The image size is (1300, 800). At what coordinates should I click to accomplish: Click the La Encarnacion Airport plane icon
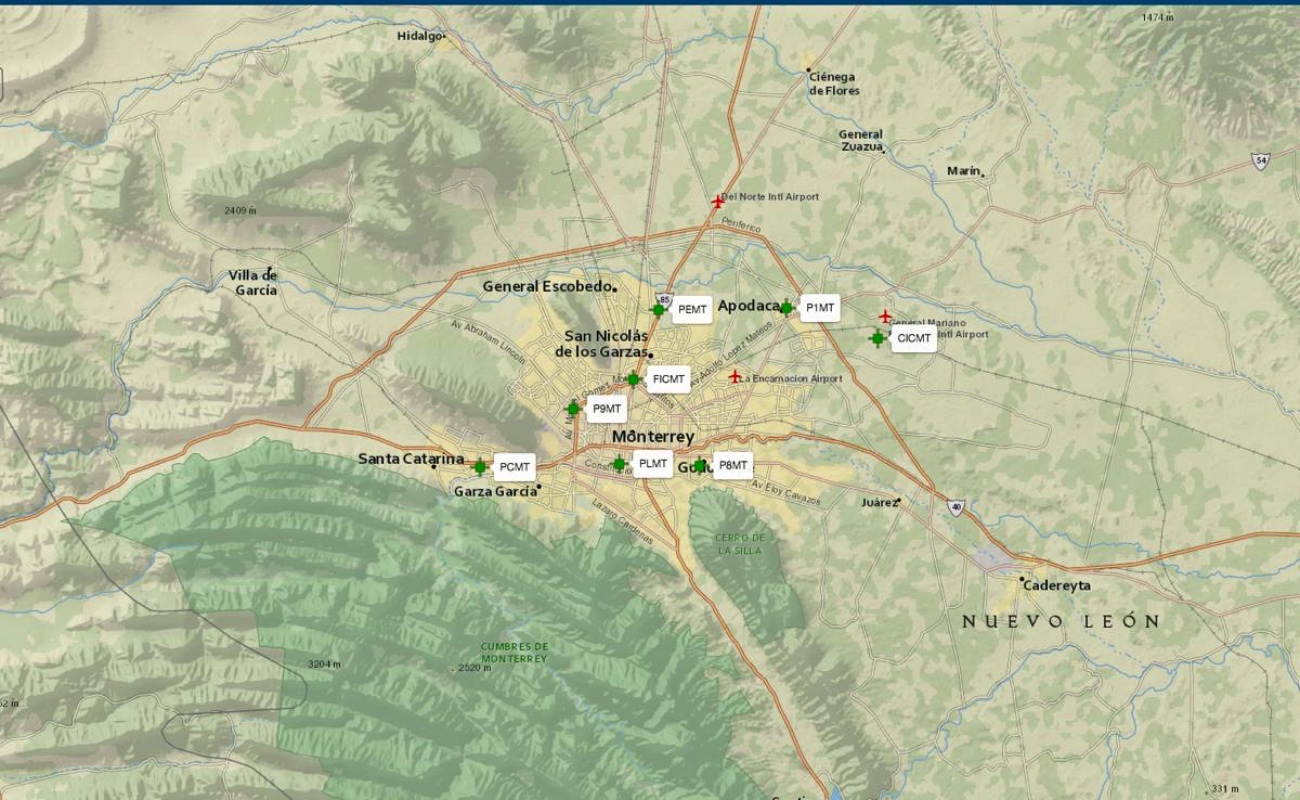coord(735,377)
